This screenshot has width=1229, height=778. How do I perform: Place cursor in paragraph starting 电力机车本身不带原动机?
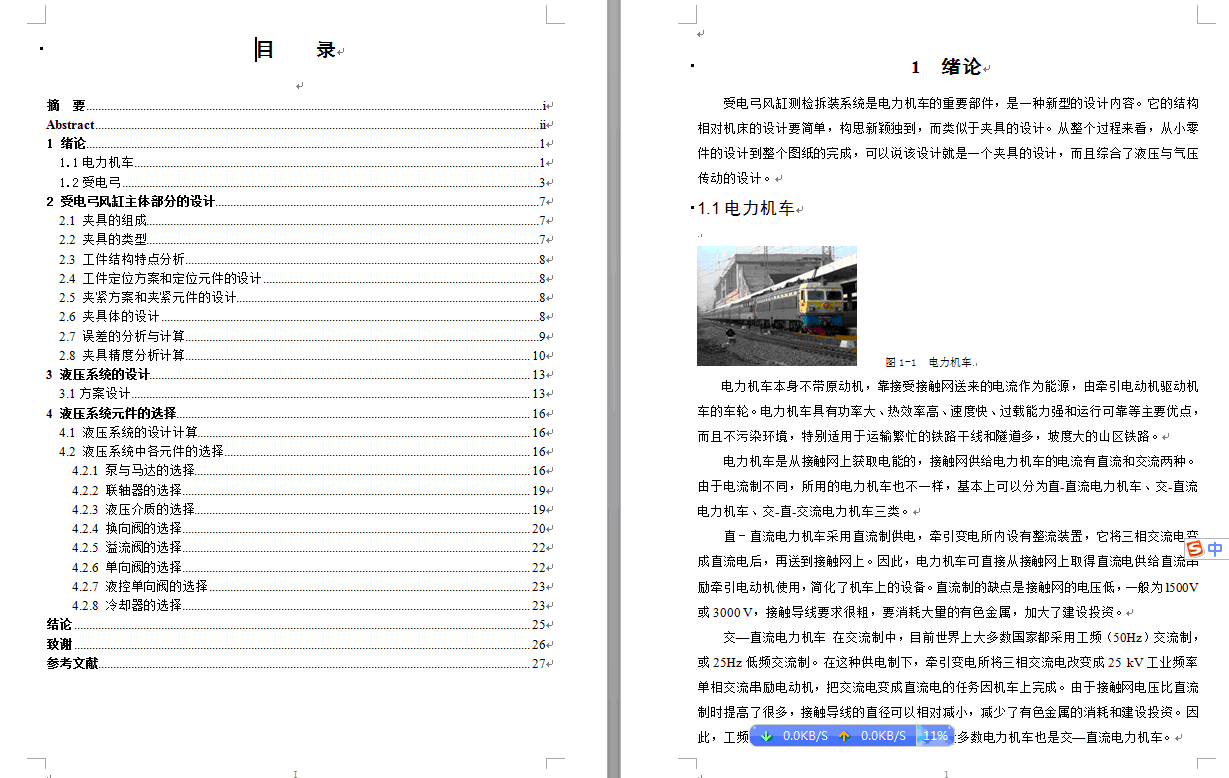[948, 411]
